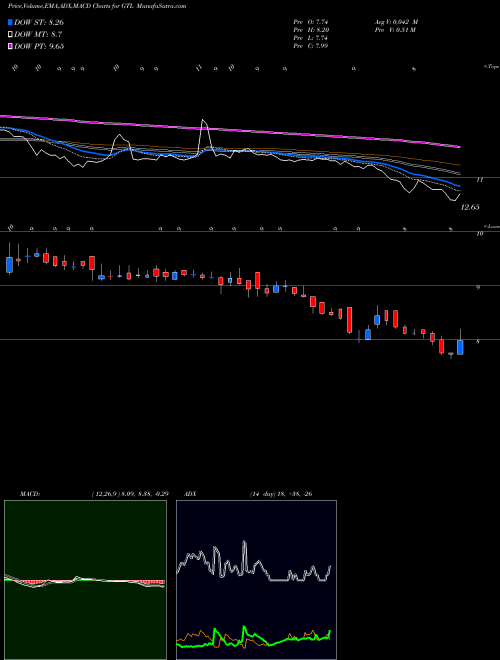Click the white DOW MT legend swatch

pyautogui.click(x=10, y=35)
